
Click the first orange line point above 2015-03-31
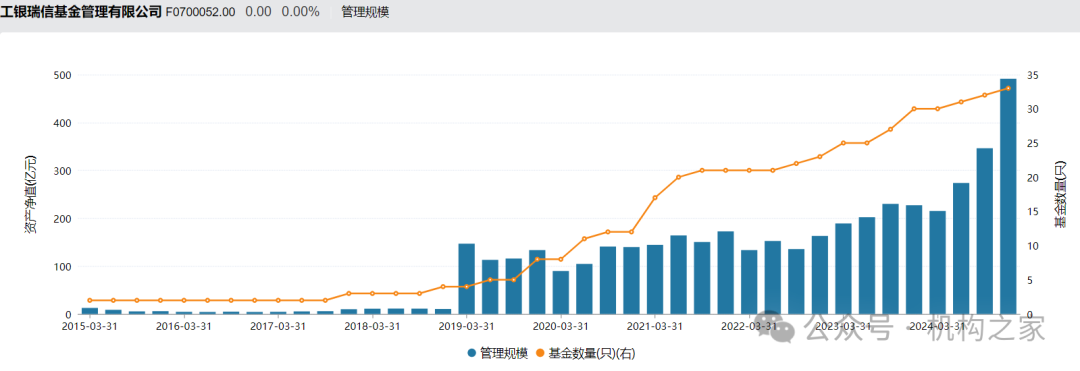[x=90, y=301]
